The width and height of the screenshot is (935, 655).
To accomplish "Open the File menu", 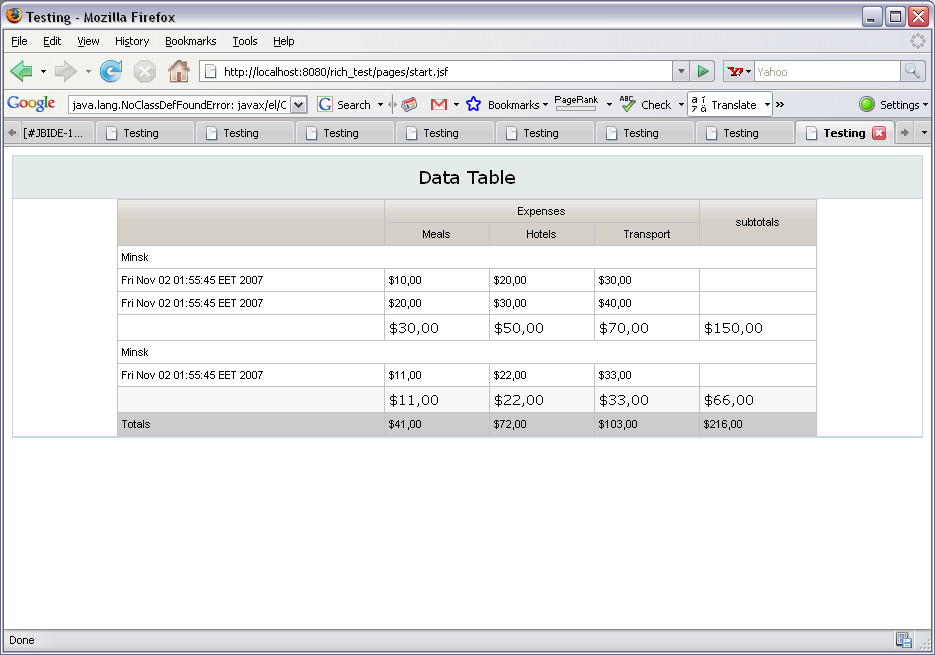I will [x=19, y=41].
